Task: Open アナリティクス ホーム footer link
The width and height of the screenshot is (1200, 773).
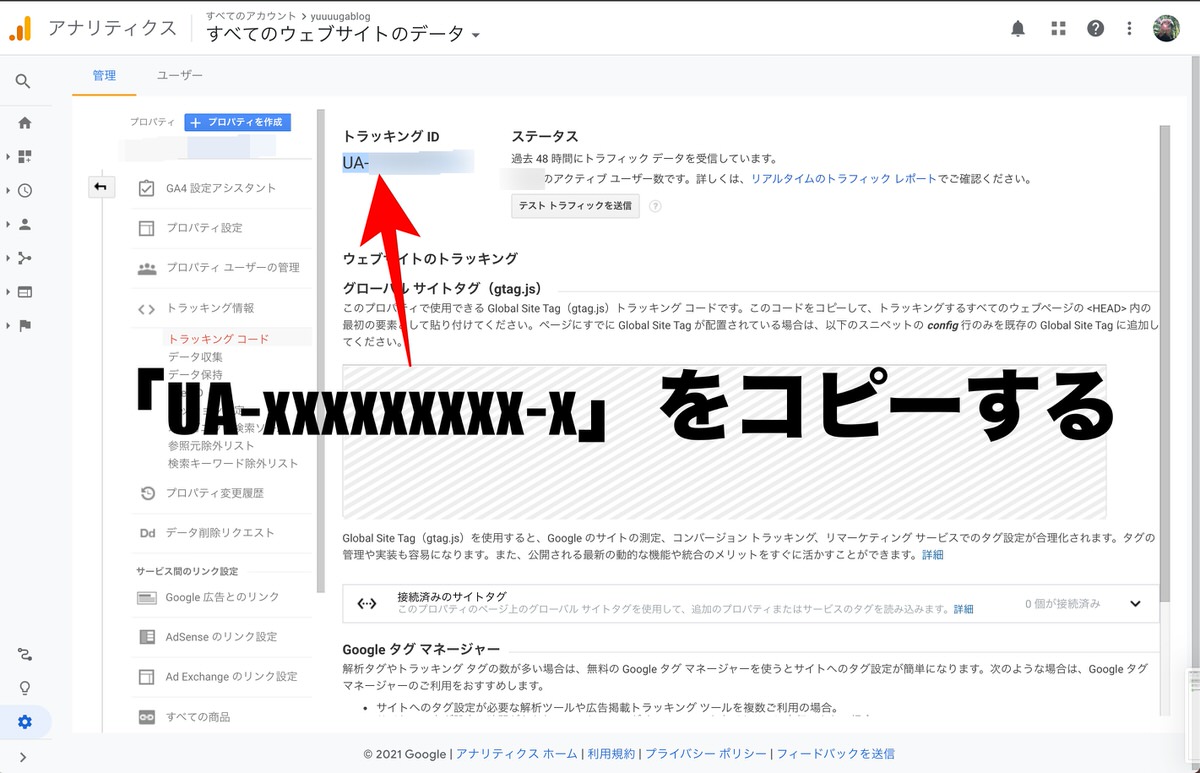Action: 516,754
